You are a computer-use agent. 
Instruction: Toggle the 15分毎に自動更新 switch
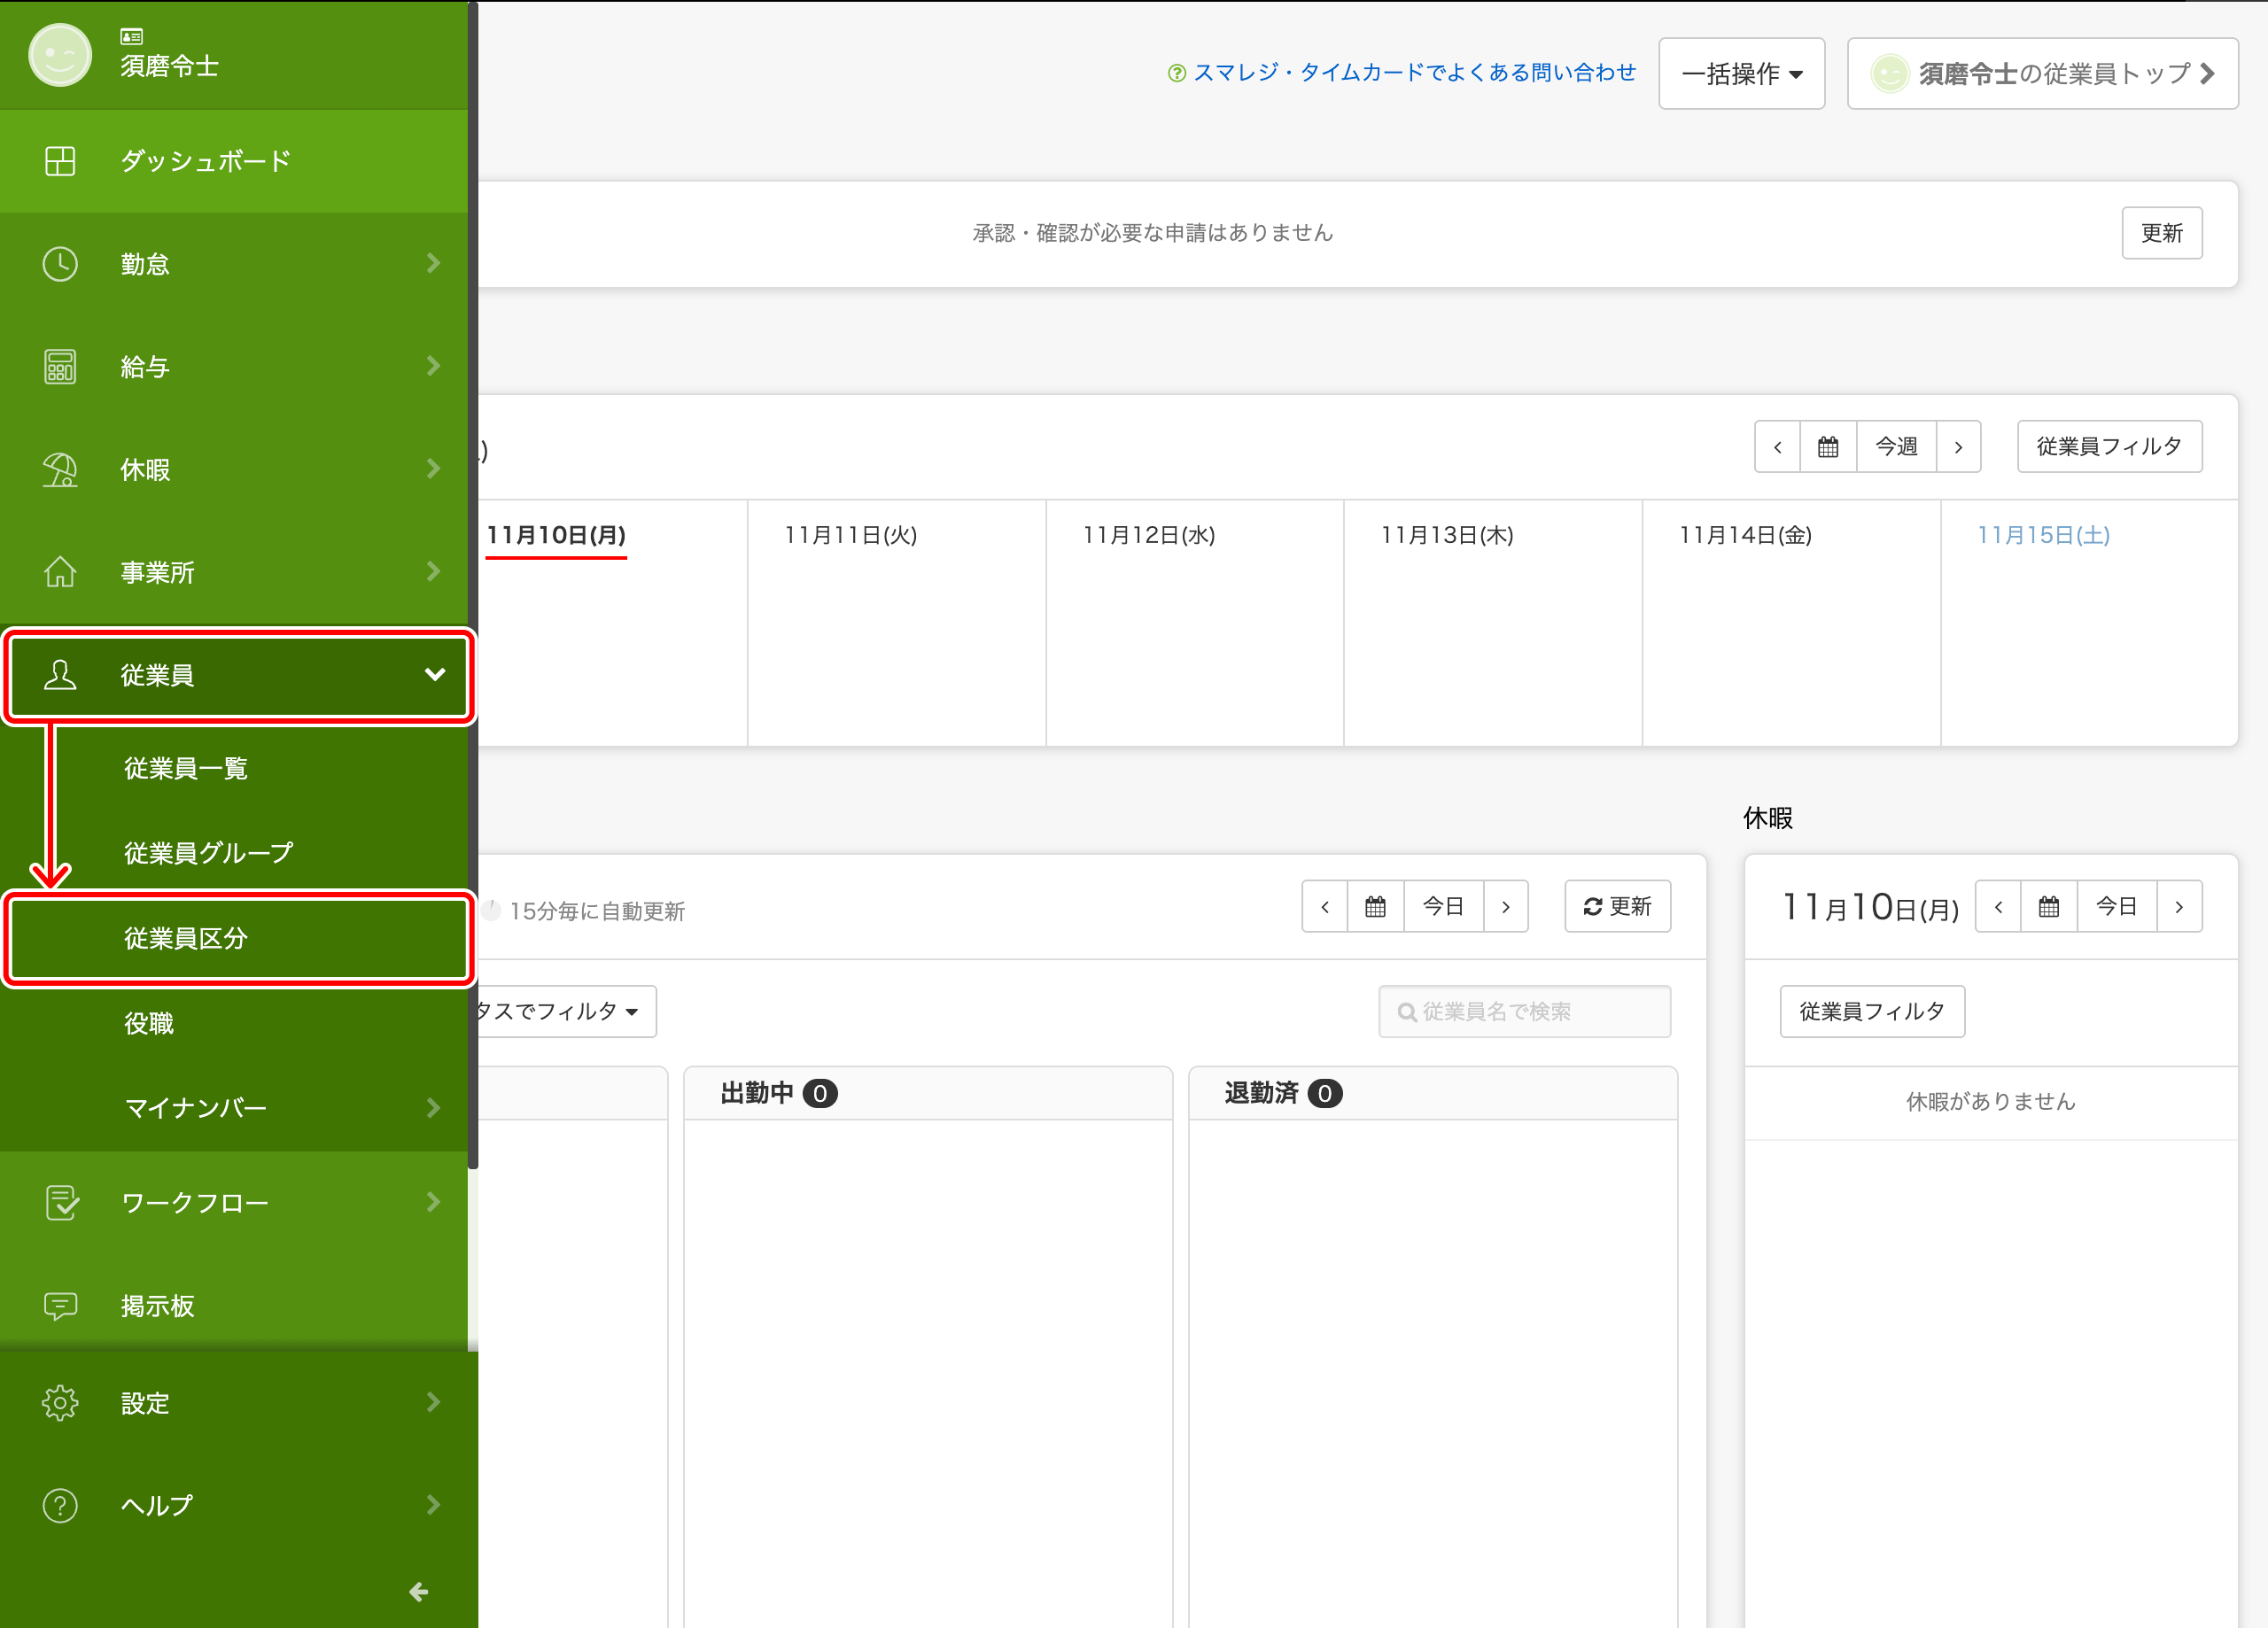(491, 911)
